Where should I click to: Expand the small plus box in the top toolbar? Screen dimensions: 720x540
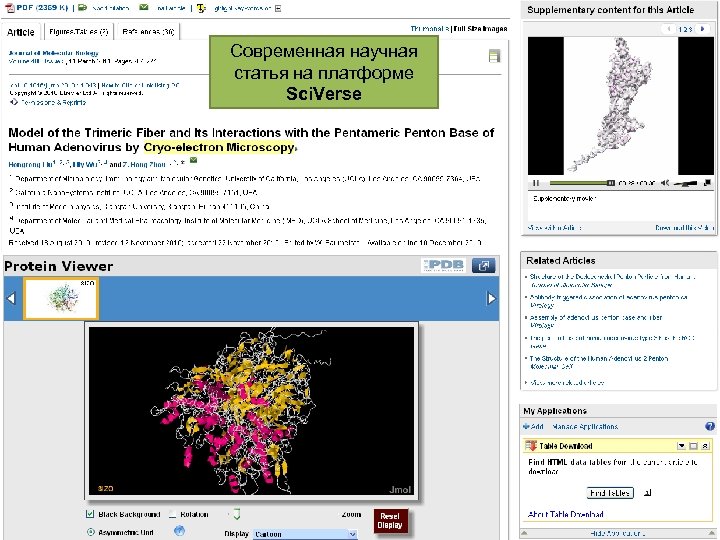pyautogui.click(x=278, y=8)
